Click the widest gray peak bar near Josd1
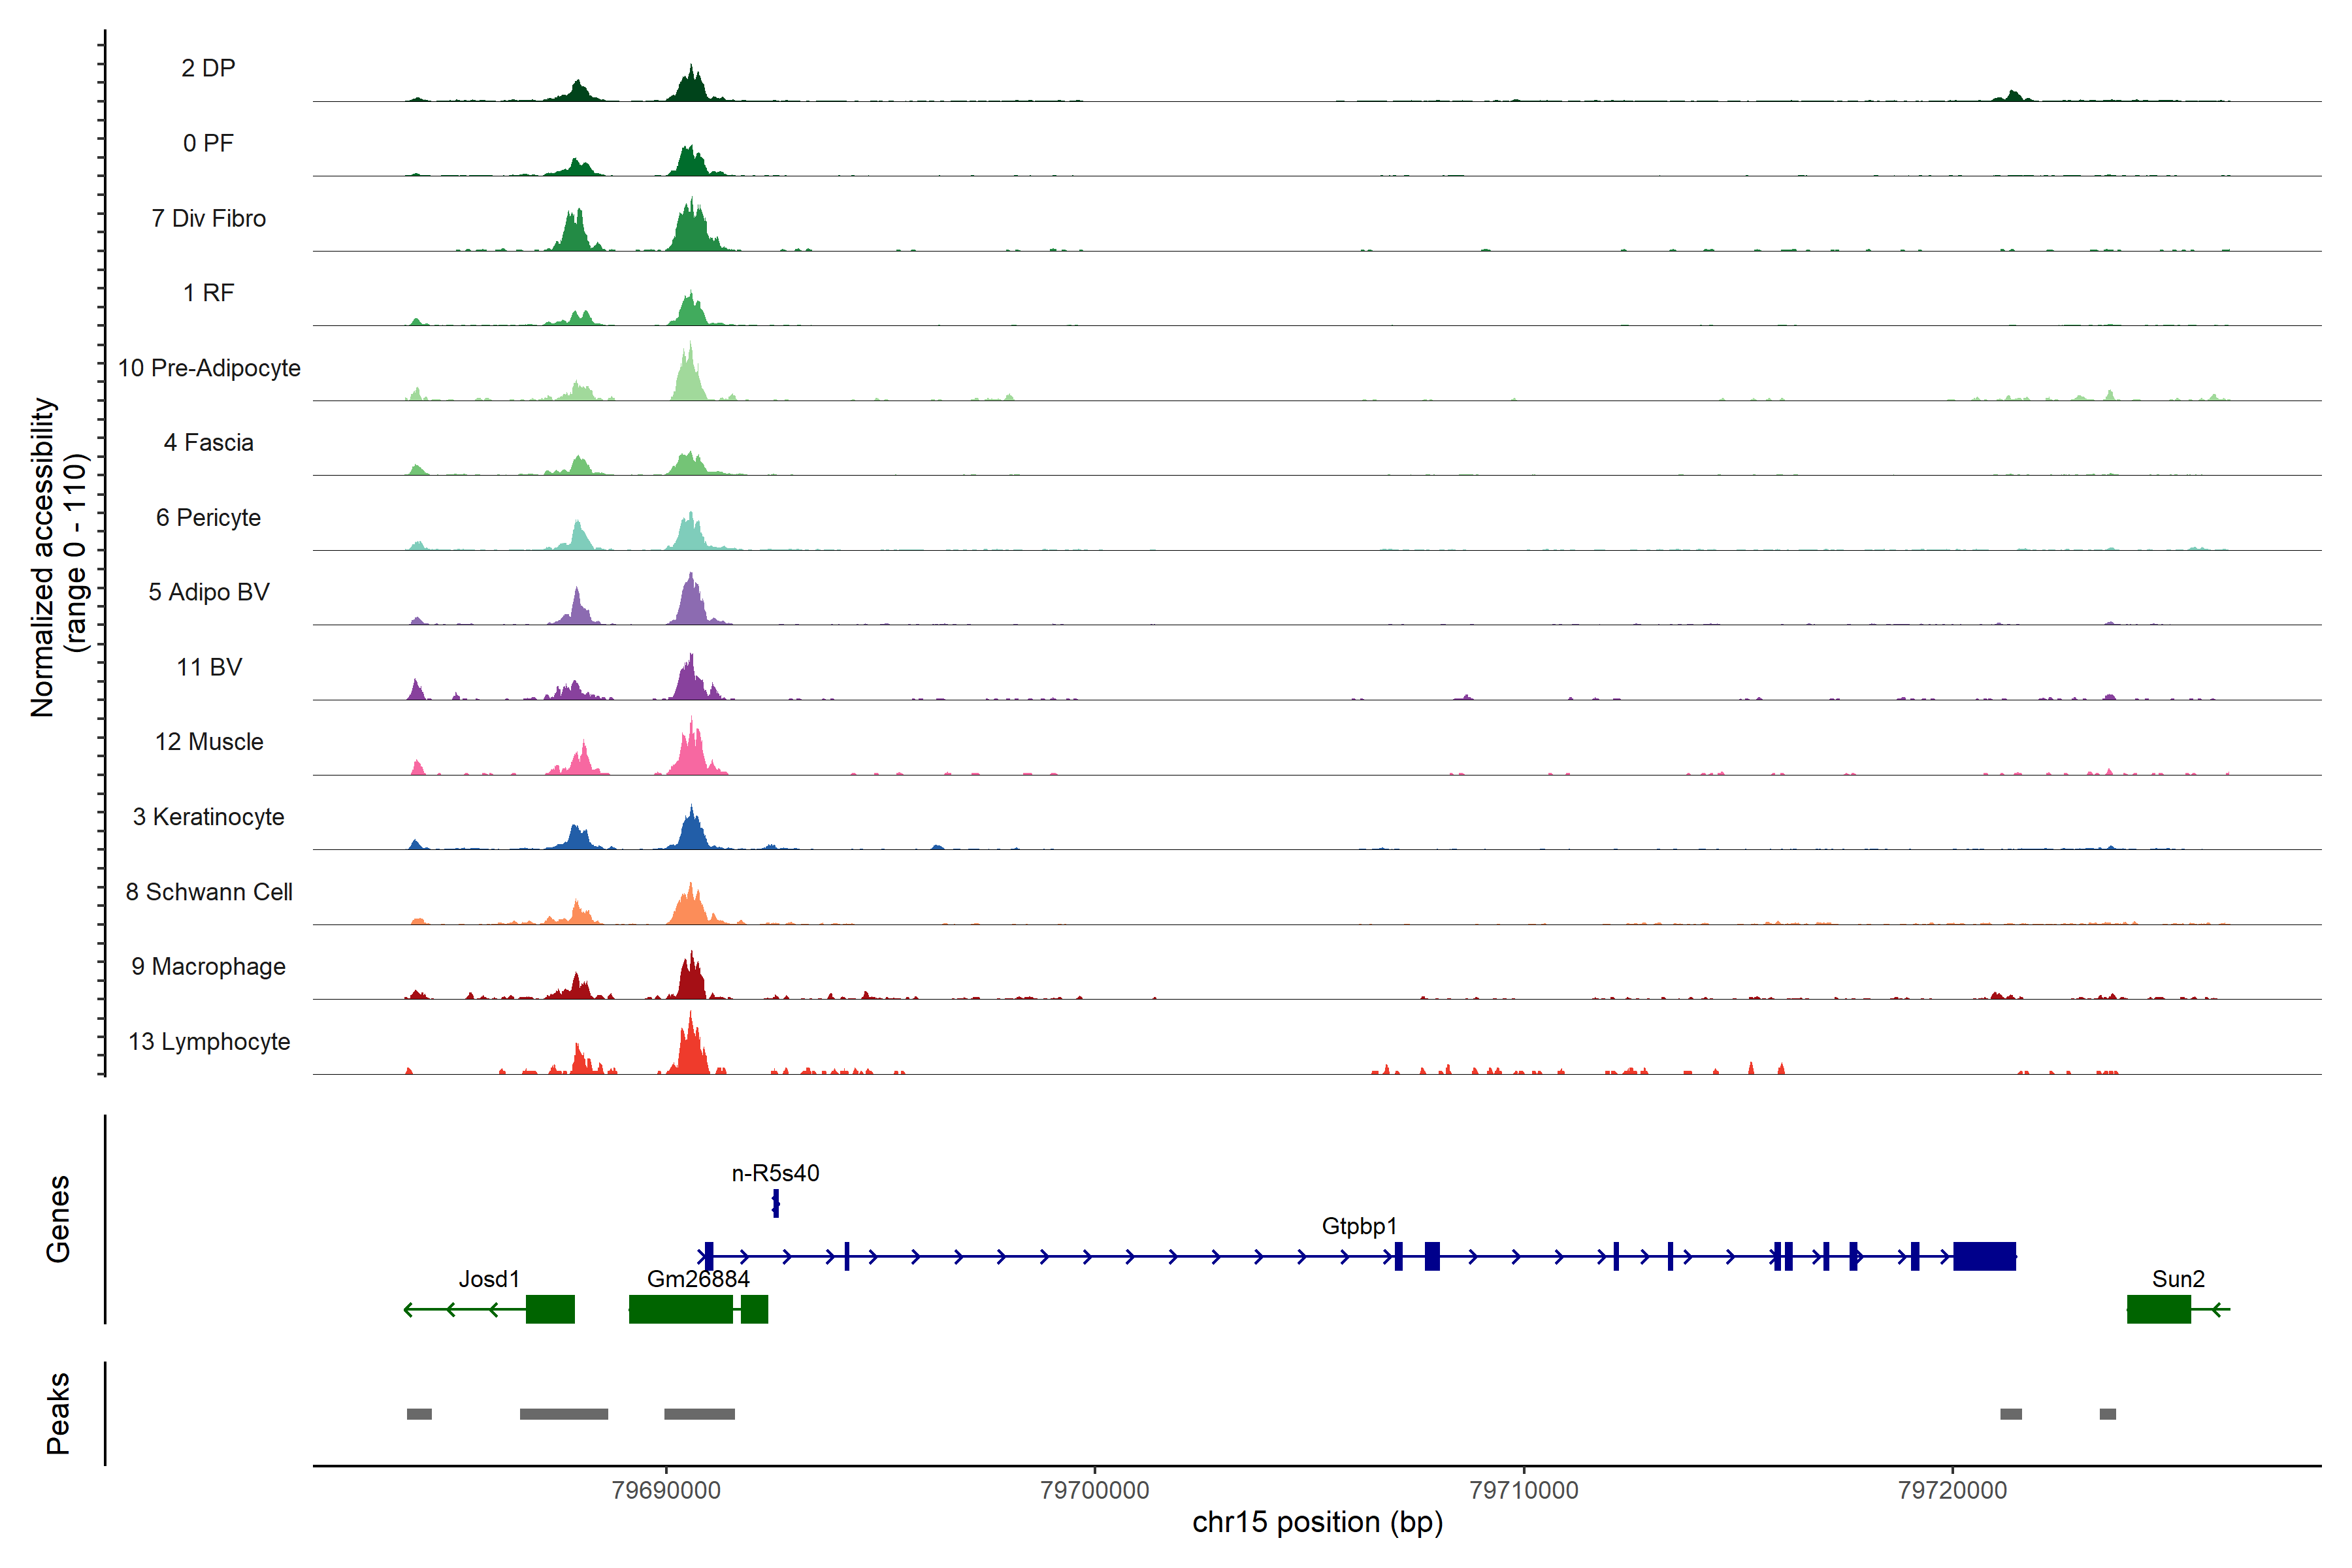Screen dimensions: 2352x1568 563,1414
